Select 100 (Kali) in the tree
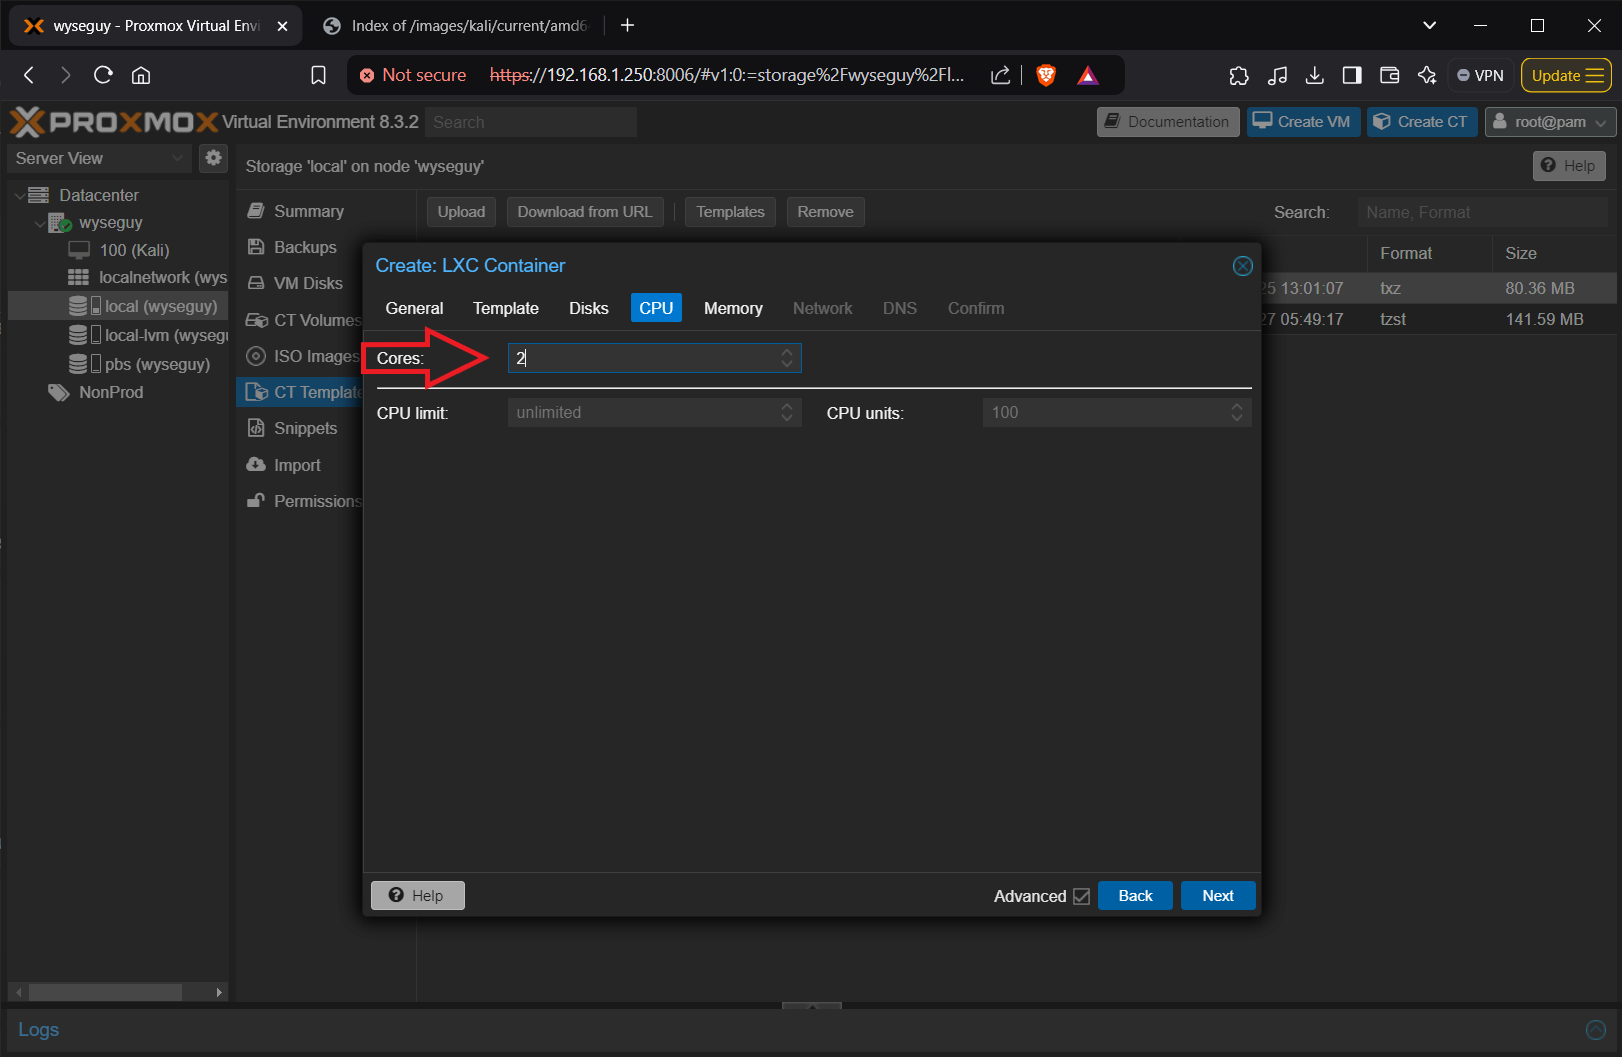This screenshot has width=1622, height=1057. coord(134,250)
